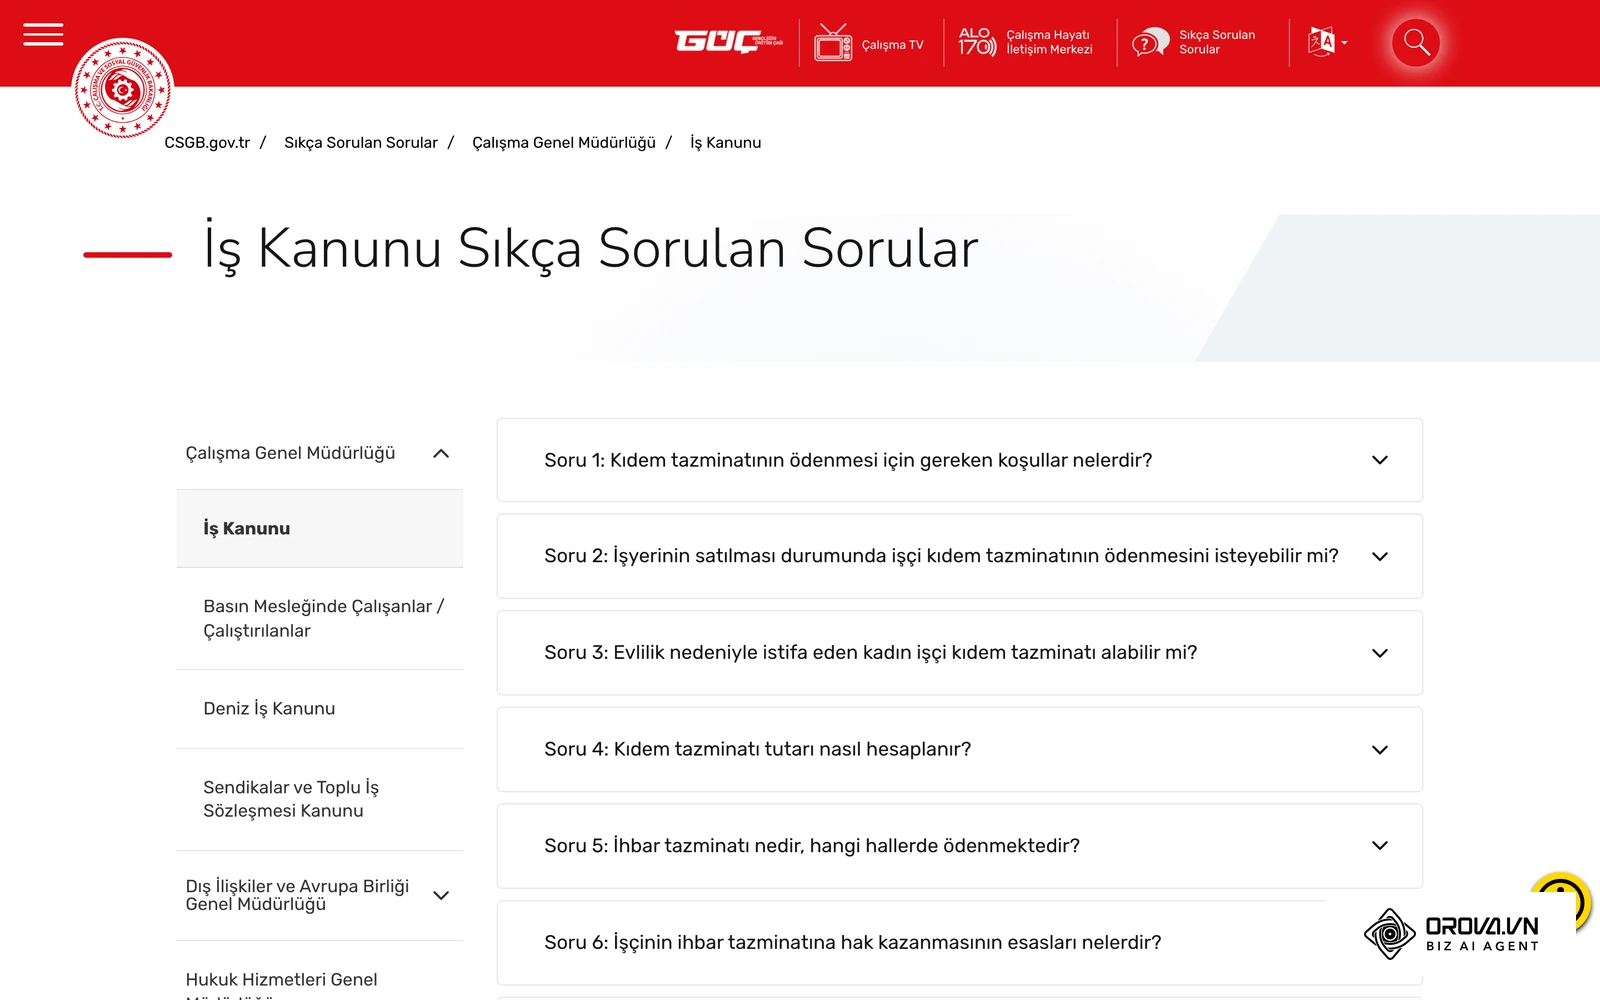
Task: Click the Sıkça Sorulan Sorular speech bubble icon
Action: [x=1150, y=42]
